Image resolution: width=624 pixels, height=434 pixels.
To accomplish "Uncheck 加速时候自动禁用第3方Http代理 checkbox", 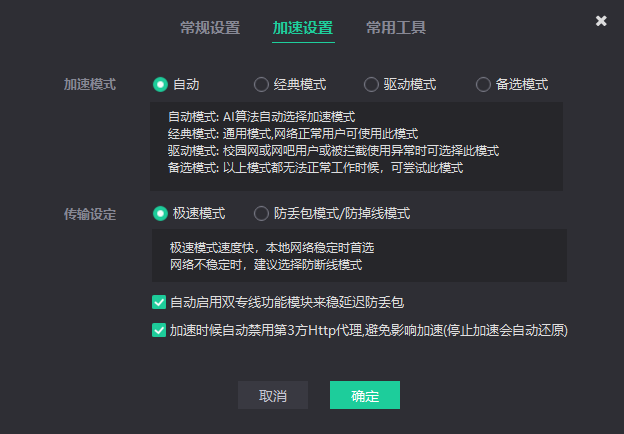I will (x=159, y=329).
